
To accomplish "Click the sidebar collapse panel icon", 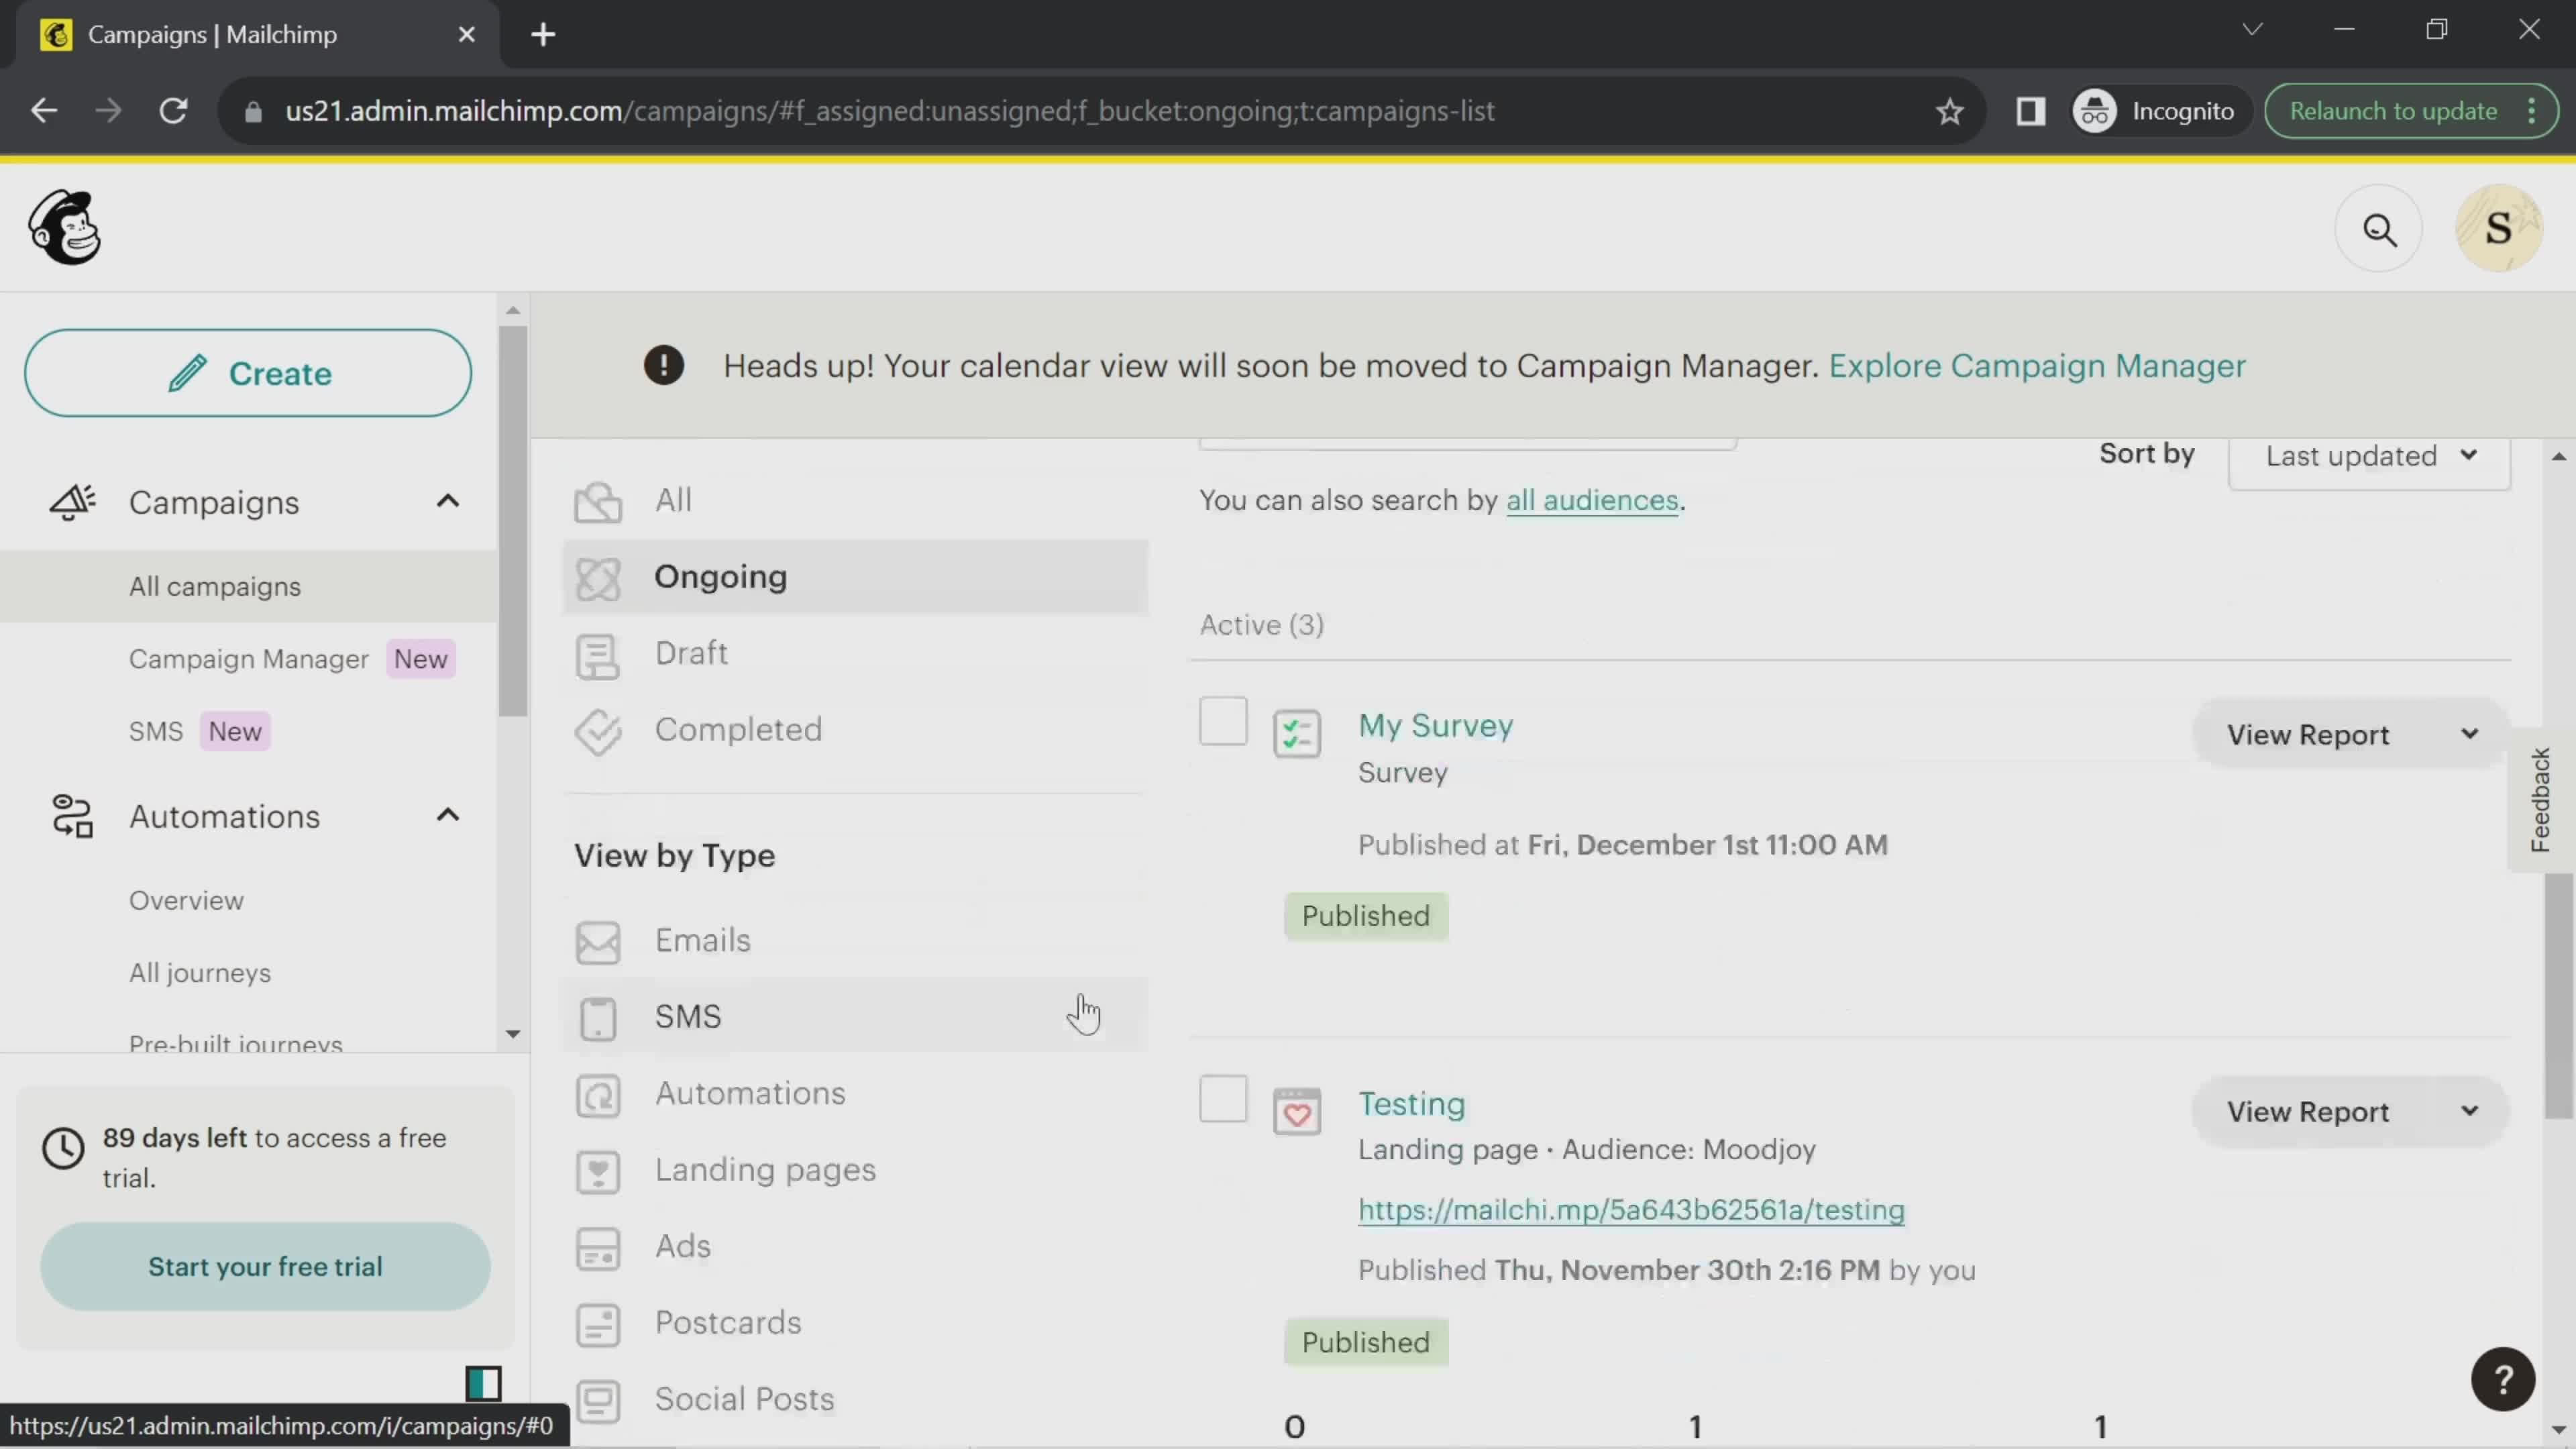I will click(483, 1383).
